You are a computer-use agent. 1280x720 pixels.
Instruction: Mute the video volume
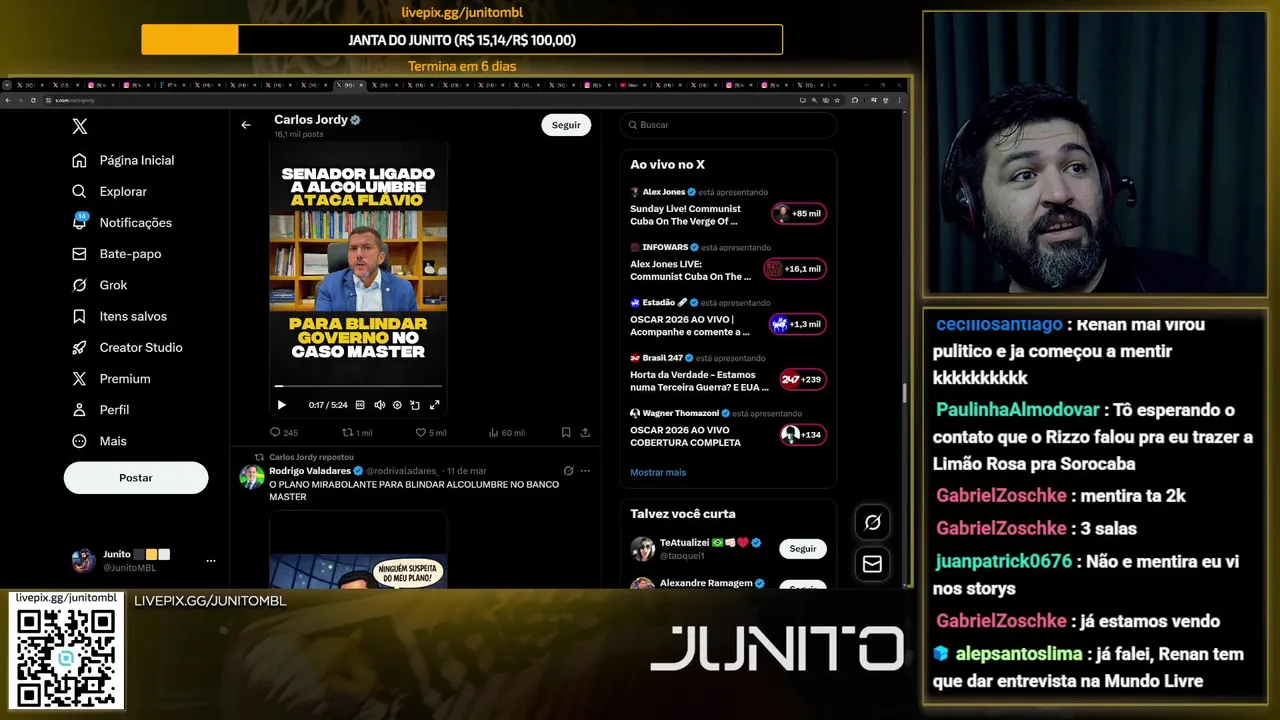[x=379, y=405]
